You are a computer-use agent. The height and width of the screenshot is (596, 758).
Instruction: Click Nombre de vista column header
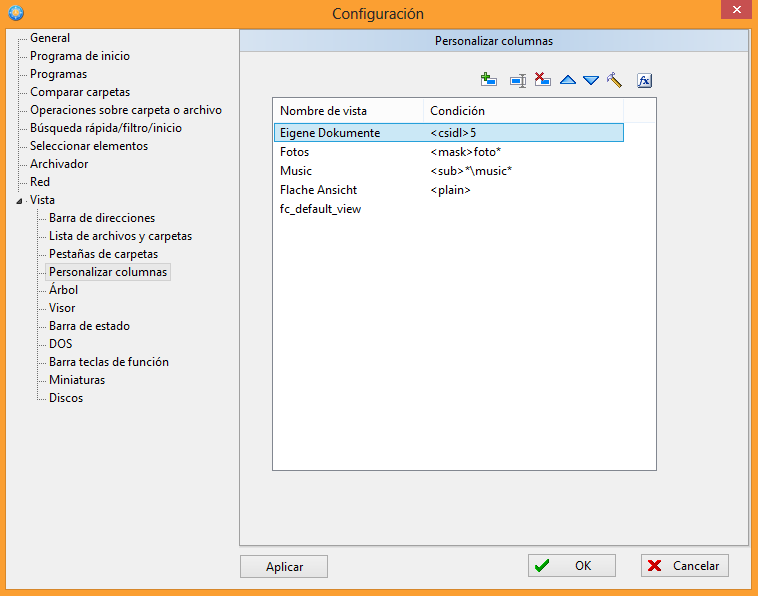348,111
